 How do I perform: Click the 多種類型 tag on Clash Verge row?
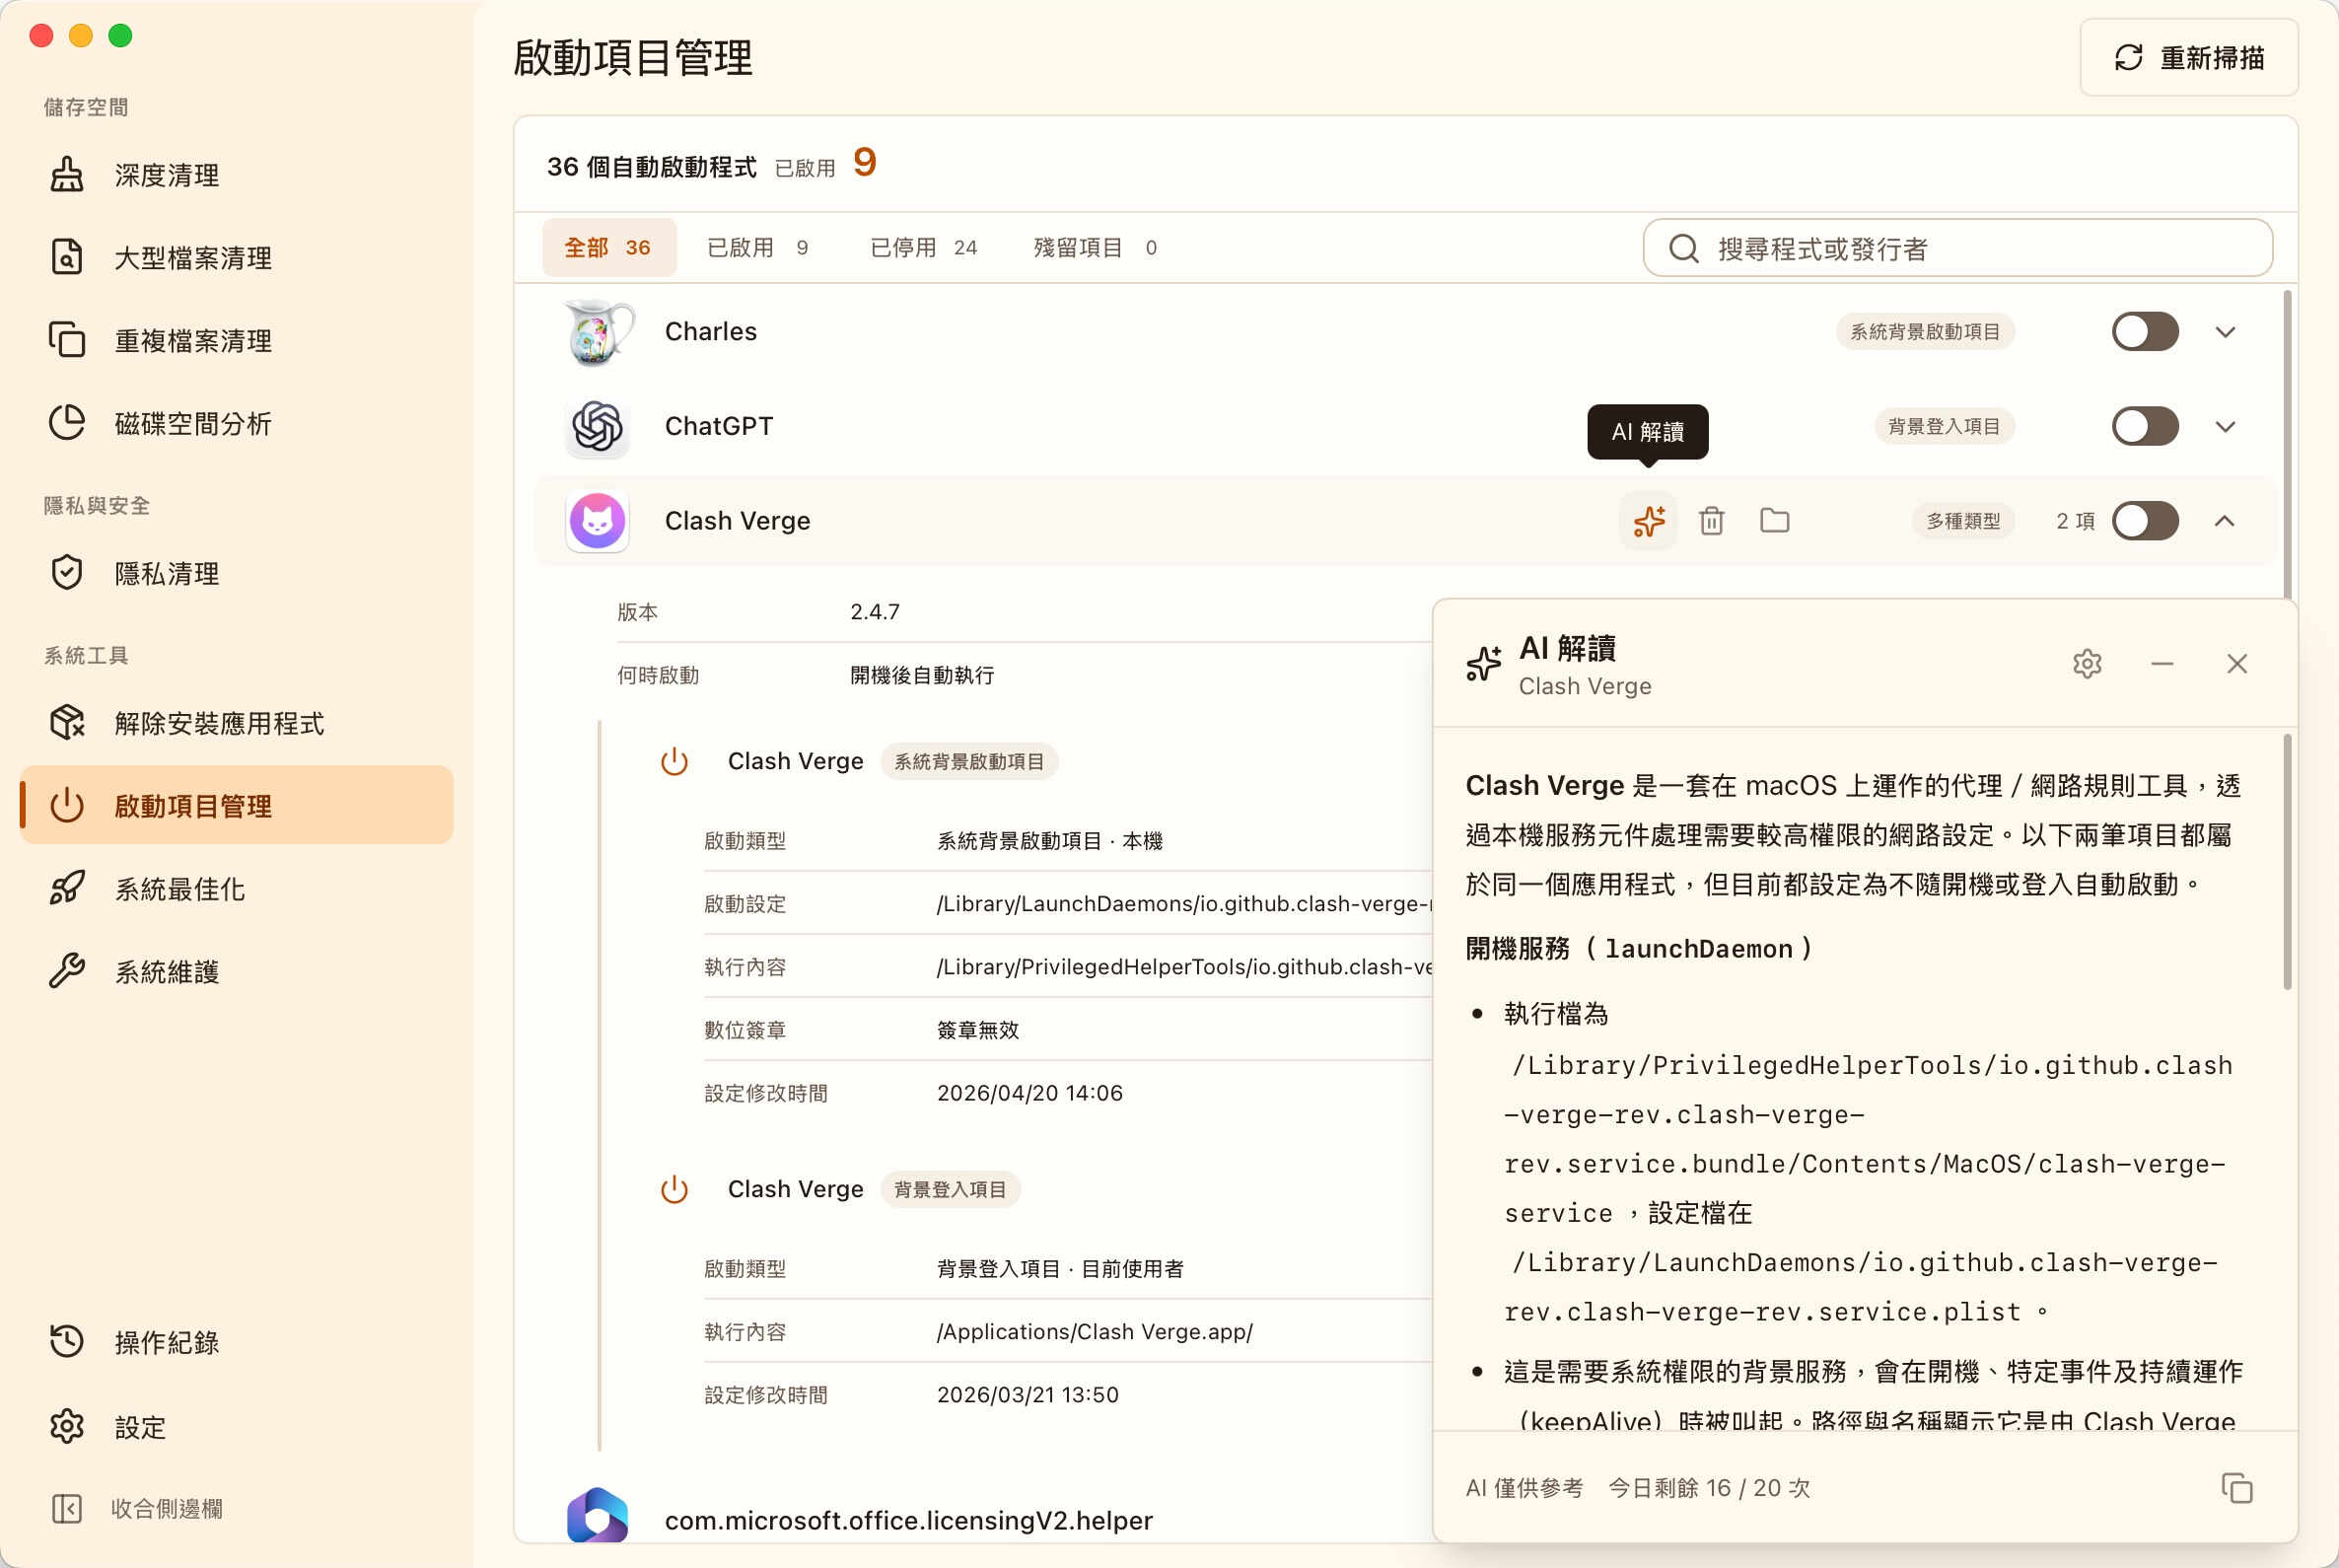[1963, 521]
